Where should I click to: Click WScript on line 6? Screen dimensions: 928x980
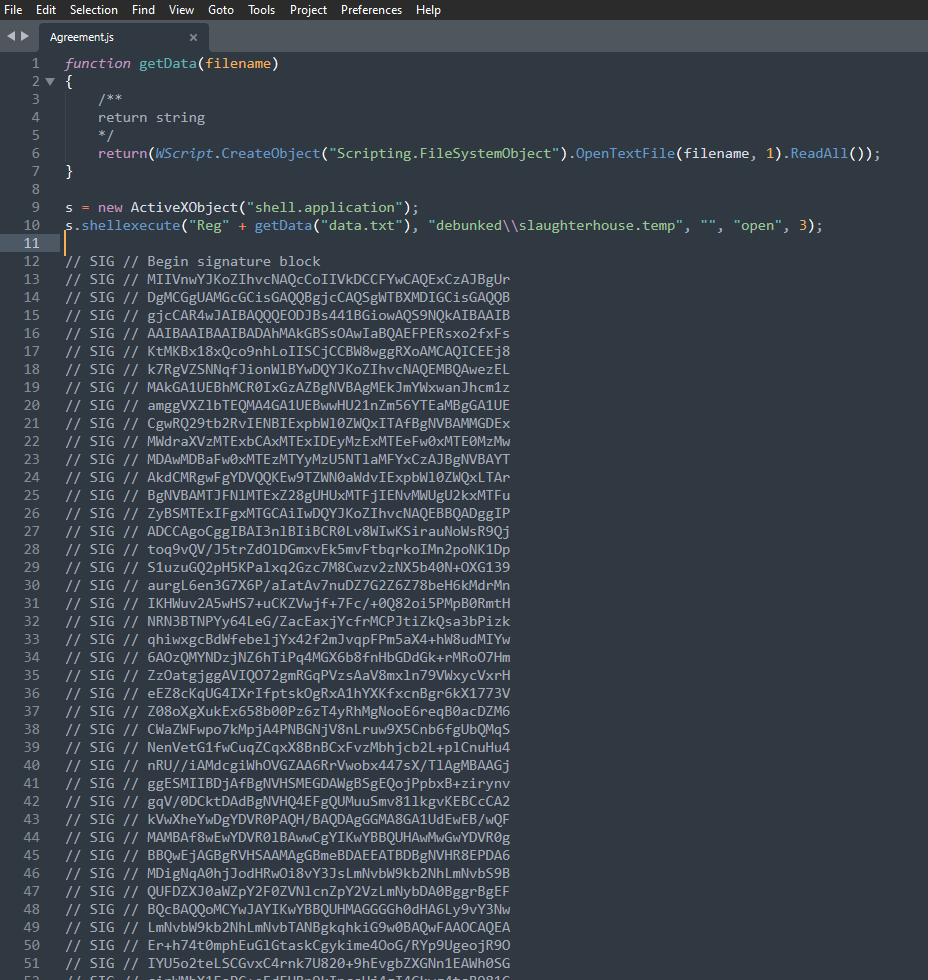pos(184,153)
